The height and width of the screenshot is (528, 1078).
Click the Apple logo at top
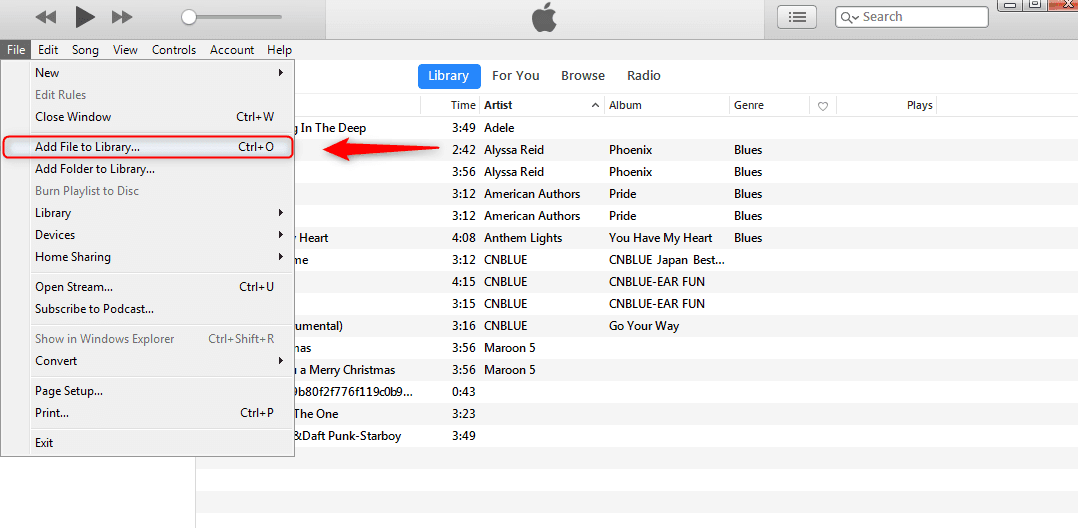tap(543, 17)
